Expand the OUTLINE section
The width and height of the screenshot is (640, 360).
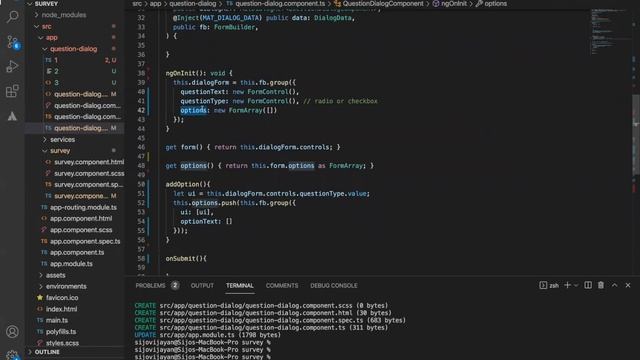[47, 352]
